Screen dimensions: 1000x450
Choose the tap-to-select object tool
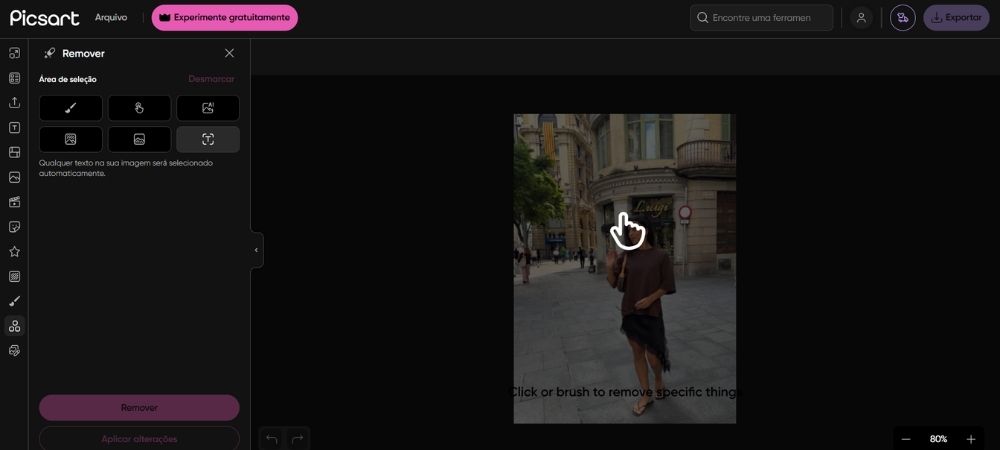[x=139, y=108]
